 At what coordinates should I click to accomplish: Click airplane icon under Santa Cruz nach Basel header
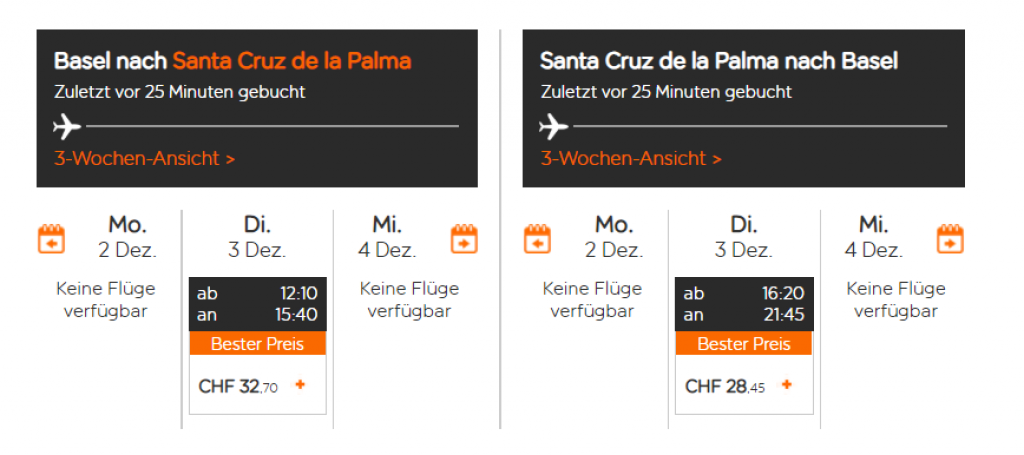click(x=554, y=127)
